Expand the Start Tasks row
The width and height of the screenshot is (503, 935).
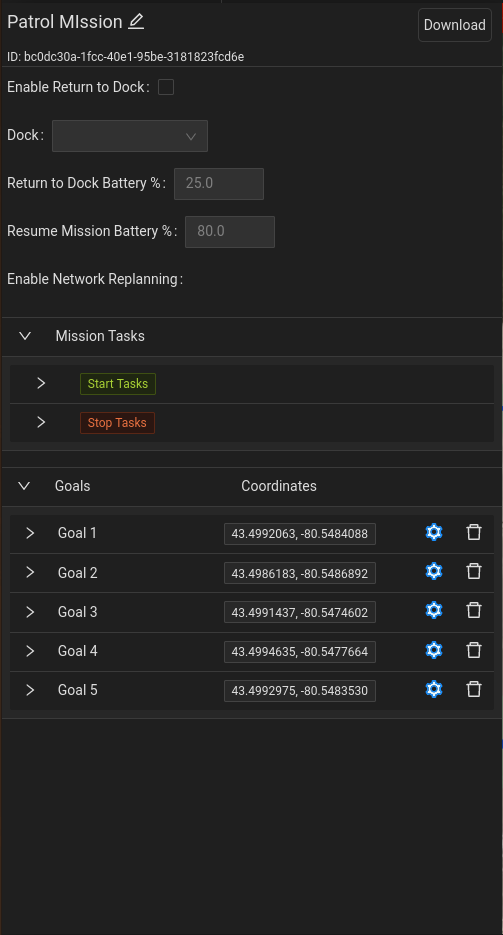click(x=41, y=383)
